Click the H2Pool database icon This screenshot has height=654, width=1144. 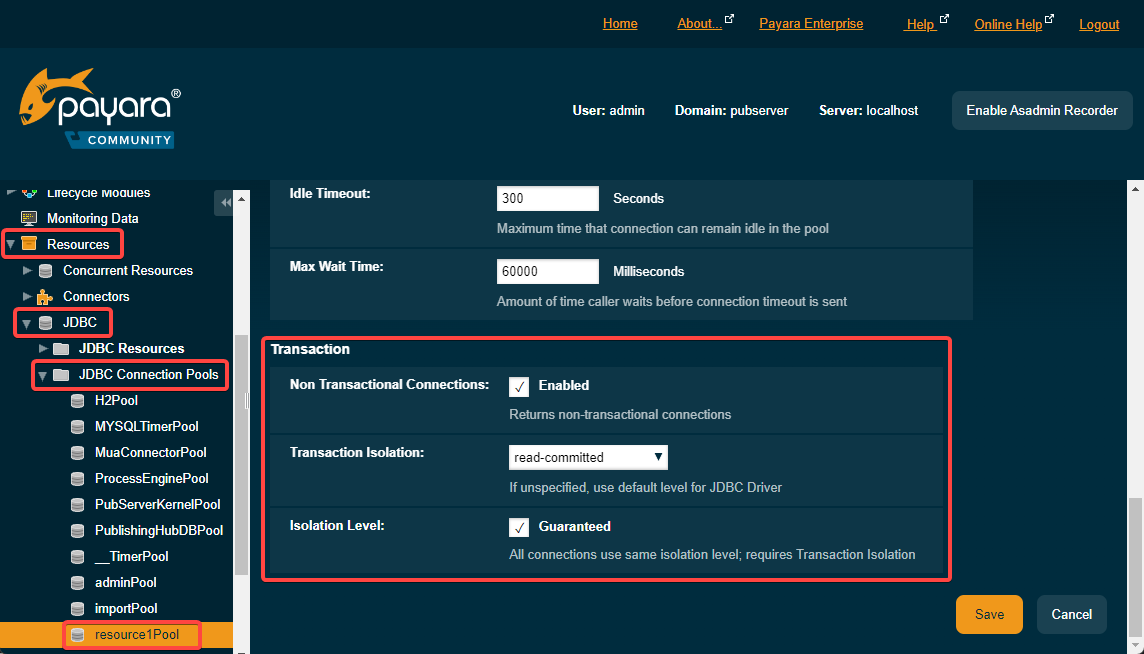[77, 400]
